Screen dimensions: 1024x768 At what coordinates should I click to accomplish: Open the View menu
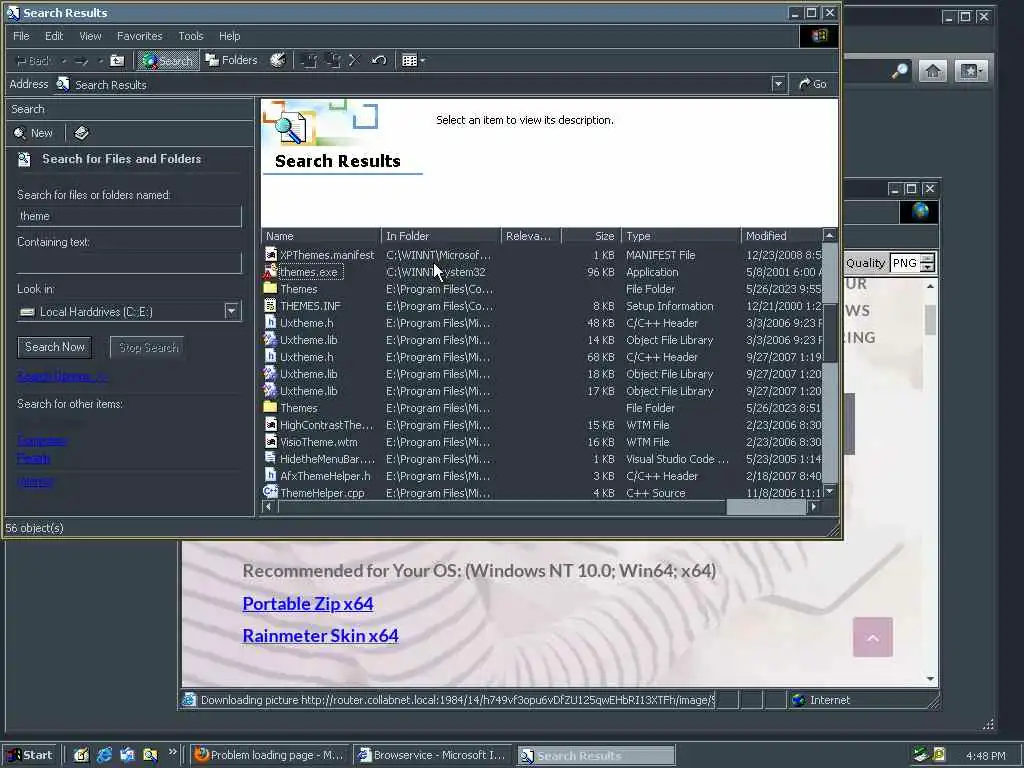tap(90, 36)
